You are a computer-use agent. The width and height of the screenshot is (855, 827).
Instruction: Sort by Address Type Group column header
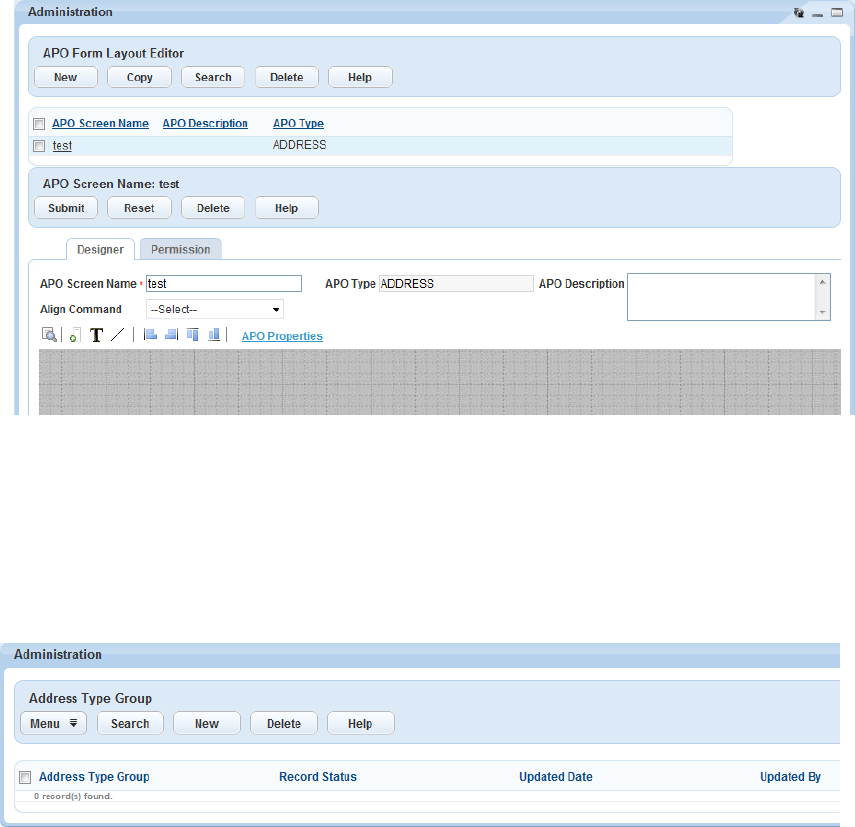94,776
